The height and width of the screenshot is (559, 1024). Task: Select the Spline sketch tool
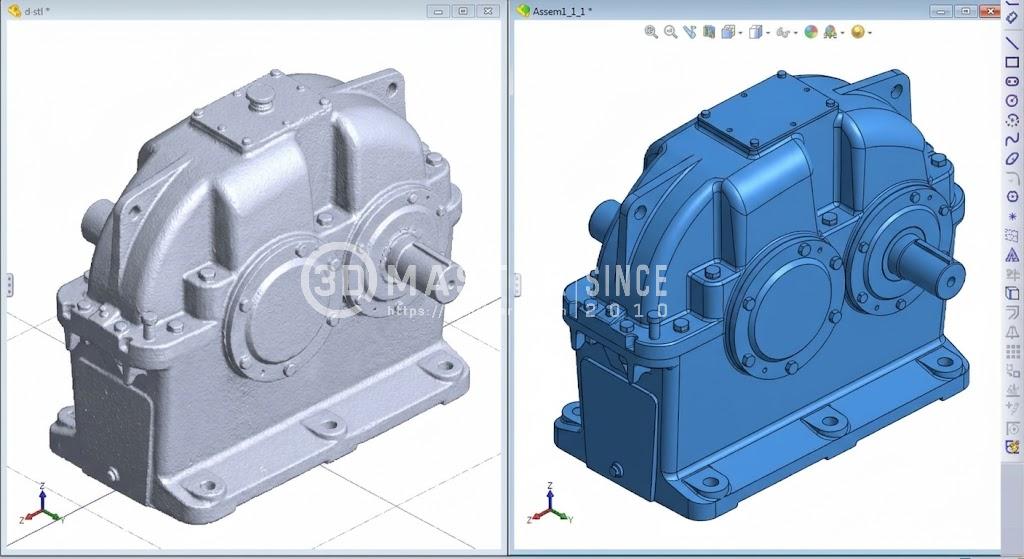pos(1012,139)
